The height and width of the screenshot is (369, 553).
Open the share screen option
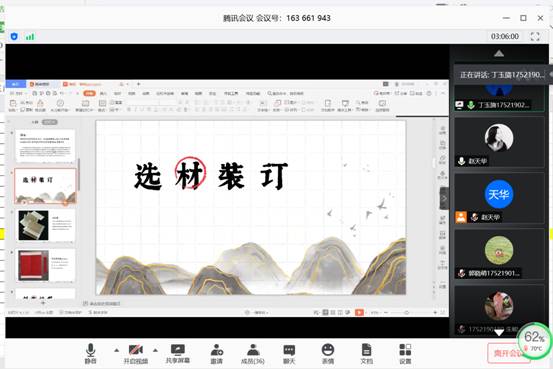tap(178, 354)
